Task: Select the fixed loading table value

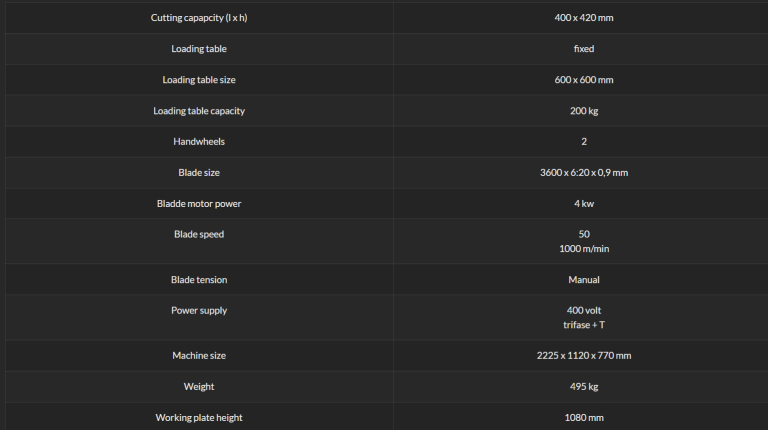Action: click(x=584, y=48)
